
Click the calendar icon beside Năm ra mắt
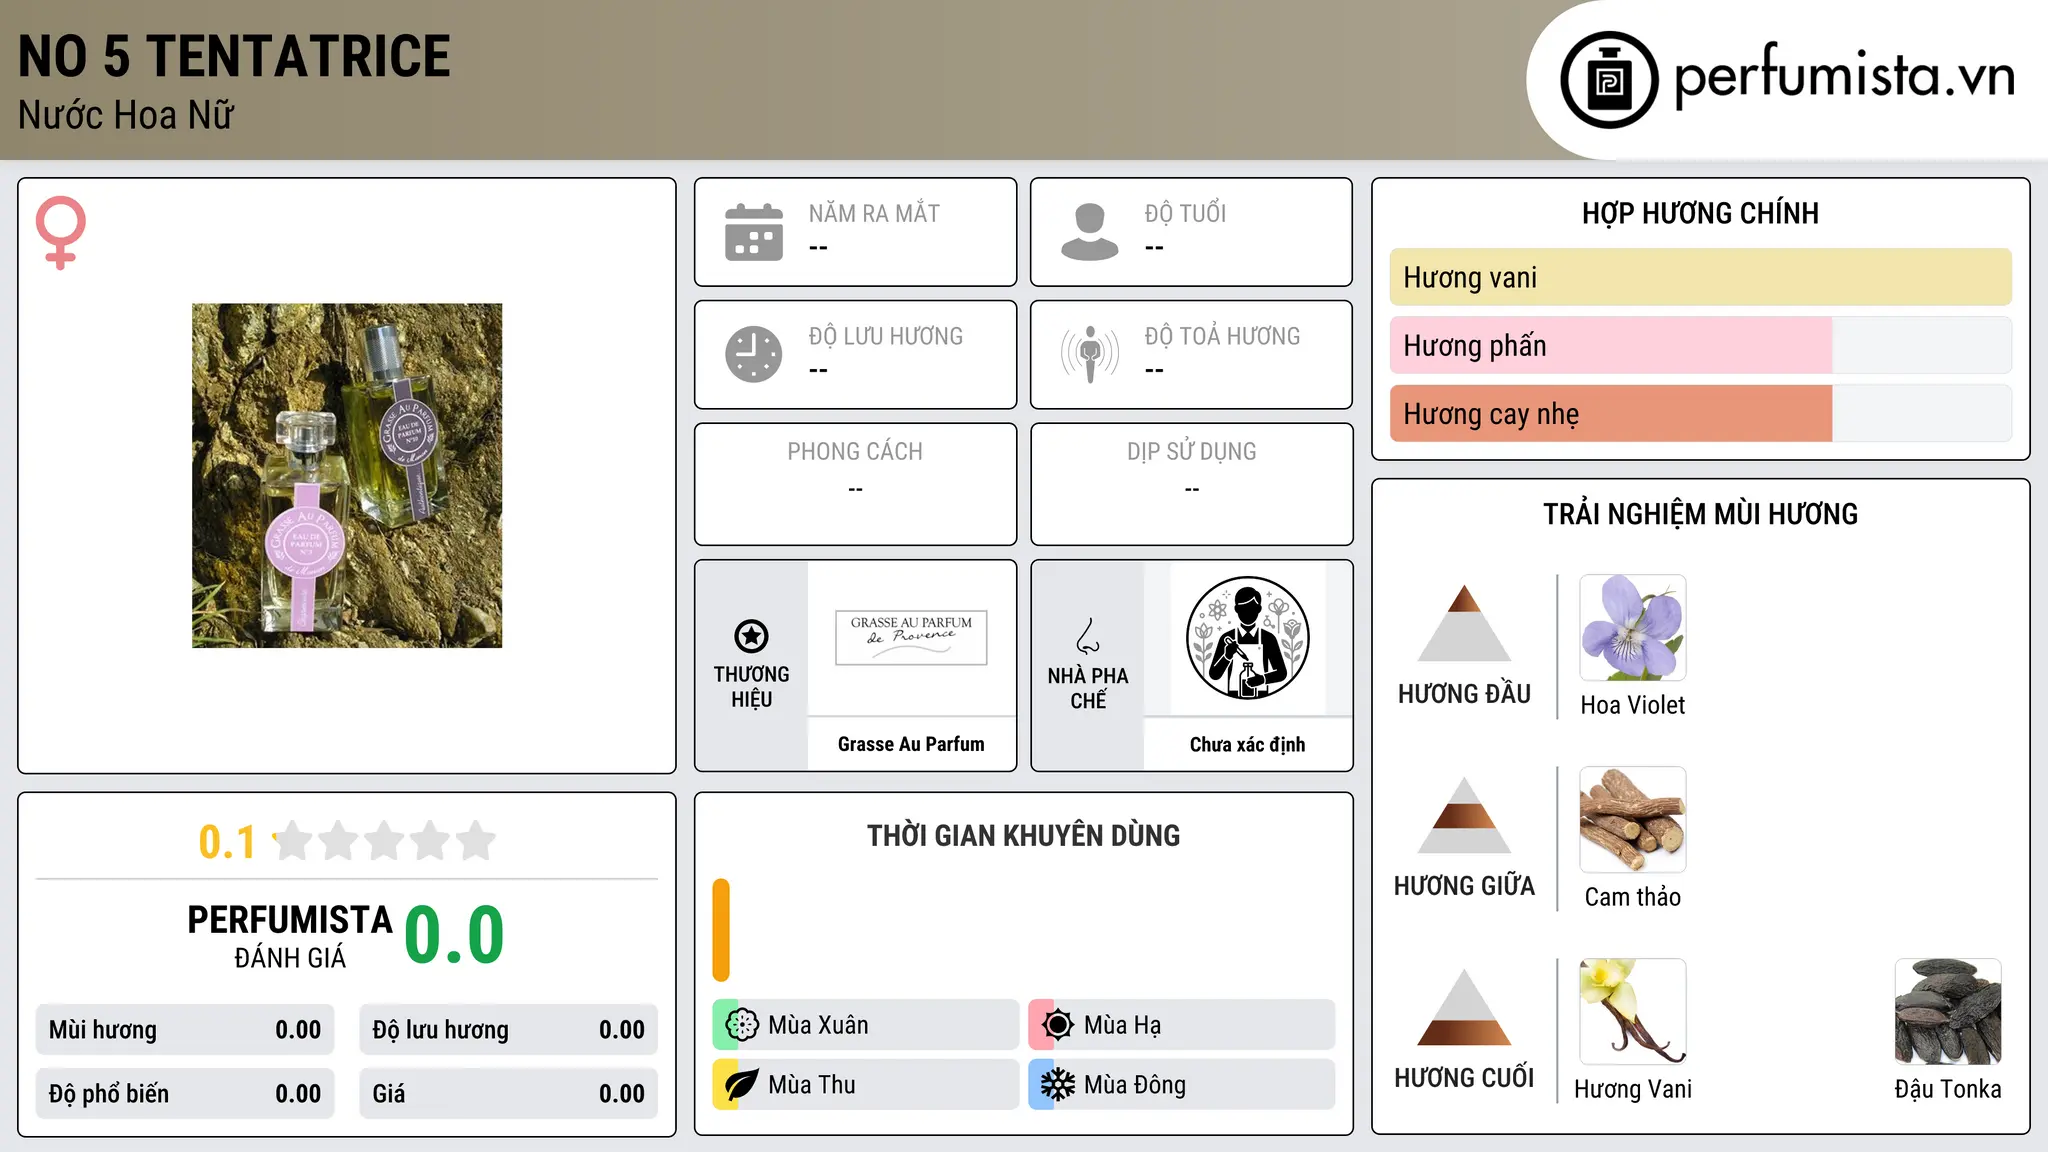(754, 232)
